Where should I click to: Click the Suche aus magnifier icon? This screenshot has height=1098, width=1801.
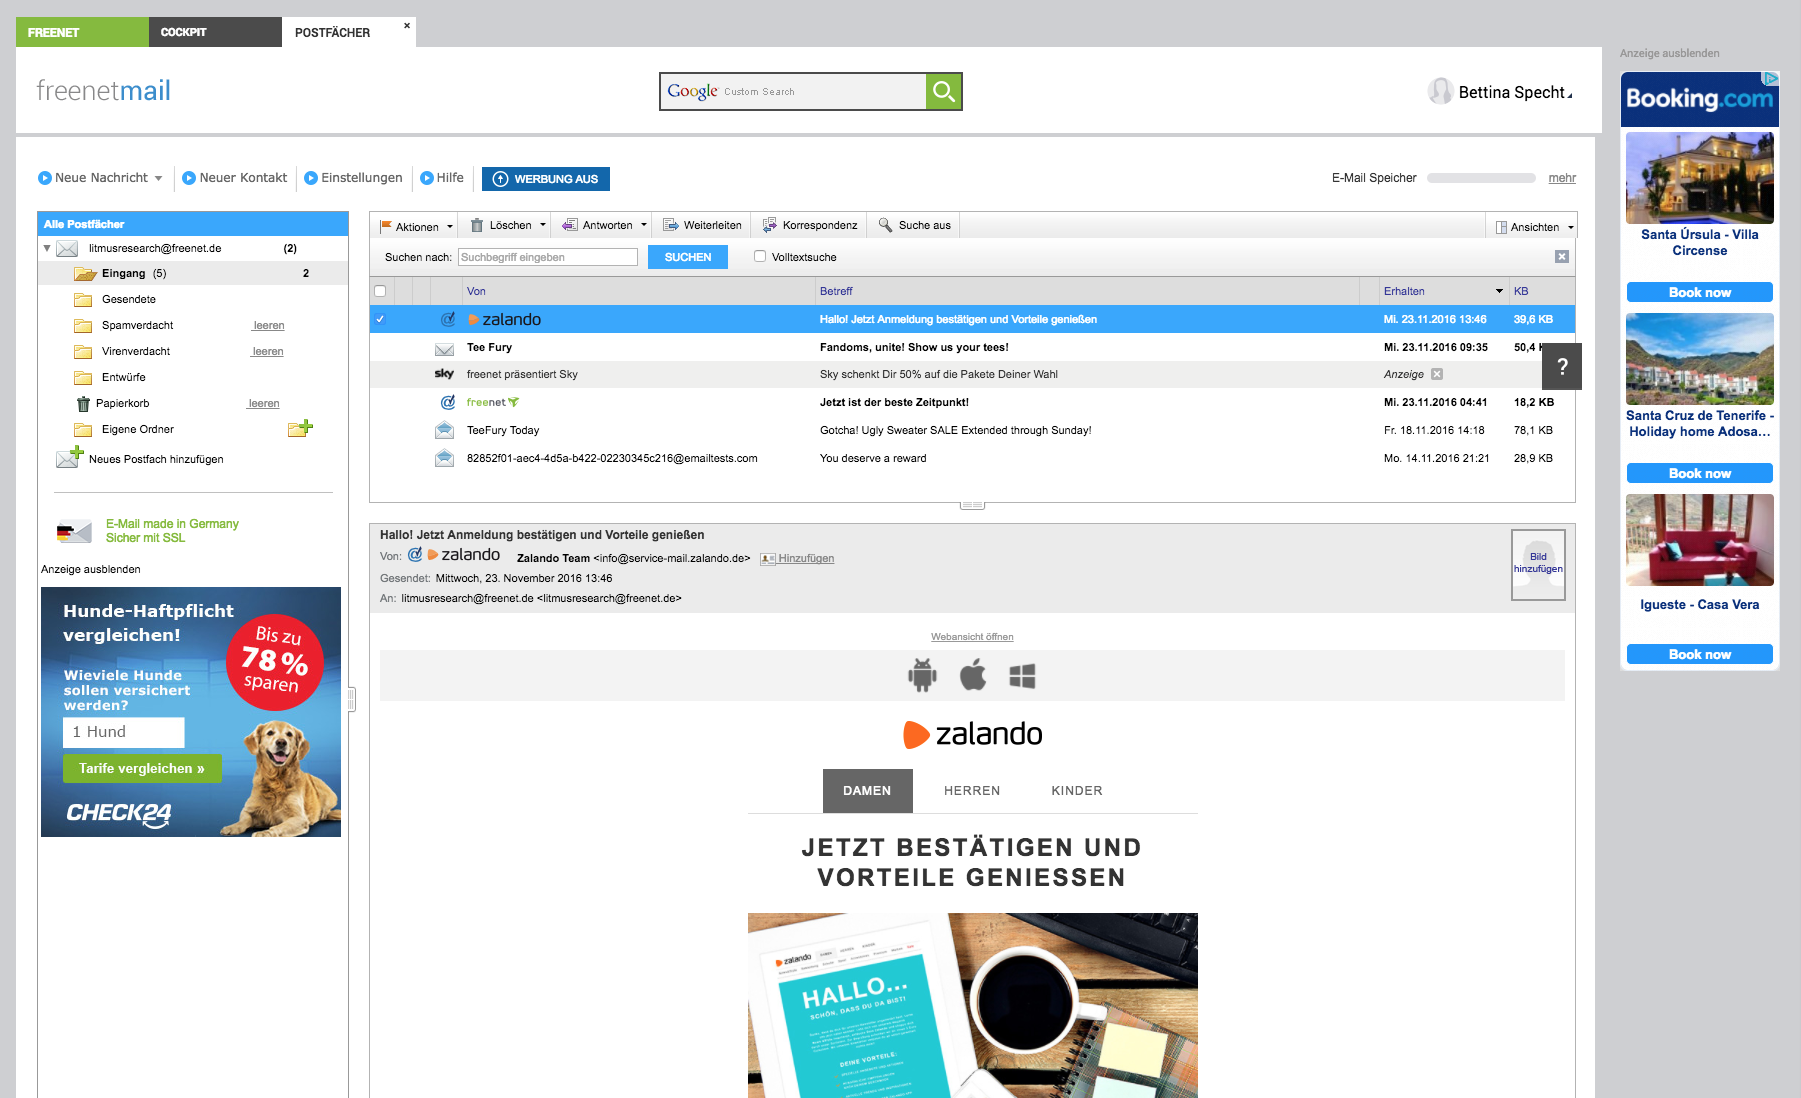(x=885, y=225)
